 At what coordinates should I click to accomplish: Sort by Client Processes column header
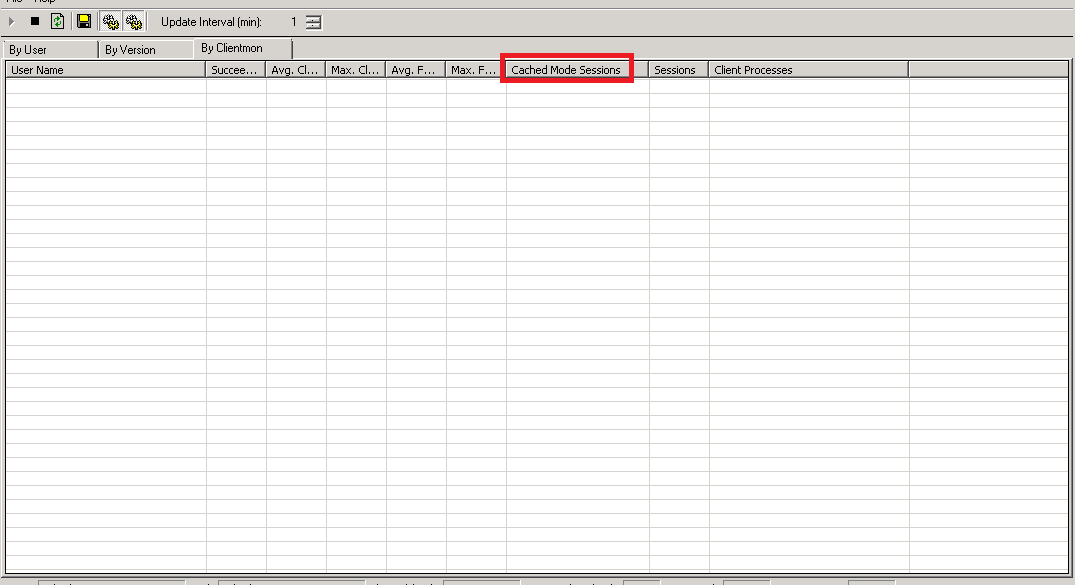click(808, 70)
